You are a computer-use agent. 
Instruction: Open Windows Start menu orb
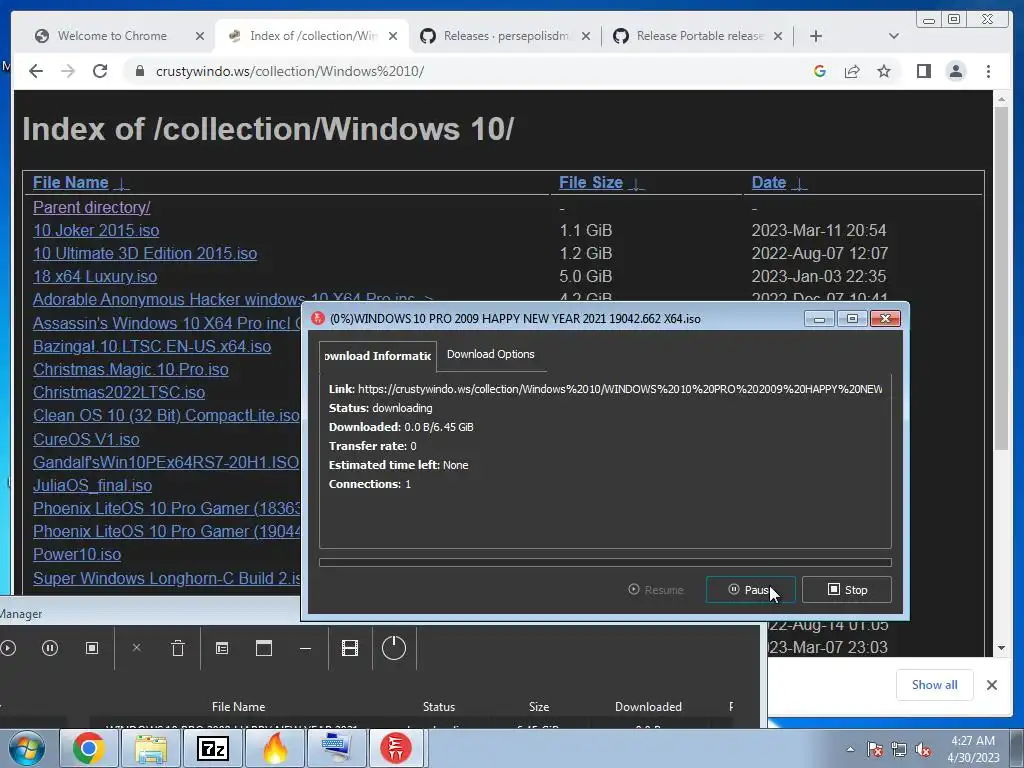point(27,748)
